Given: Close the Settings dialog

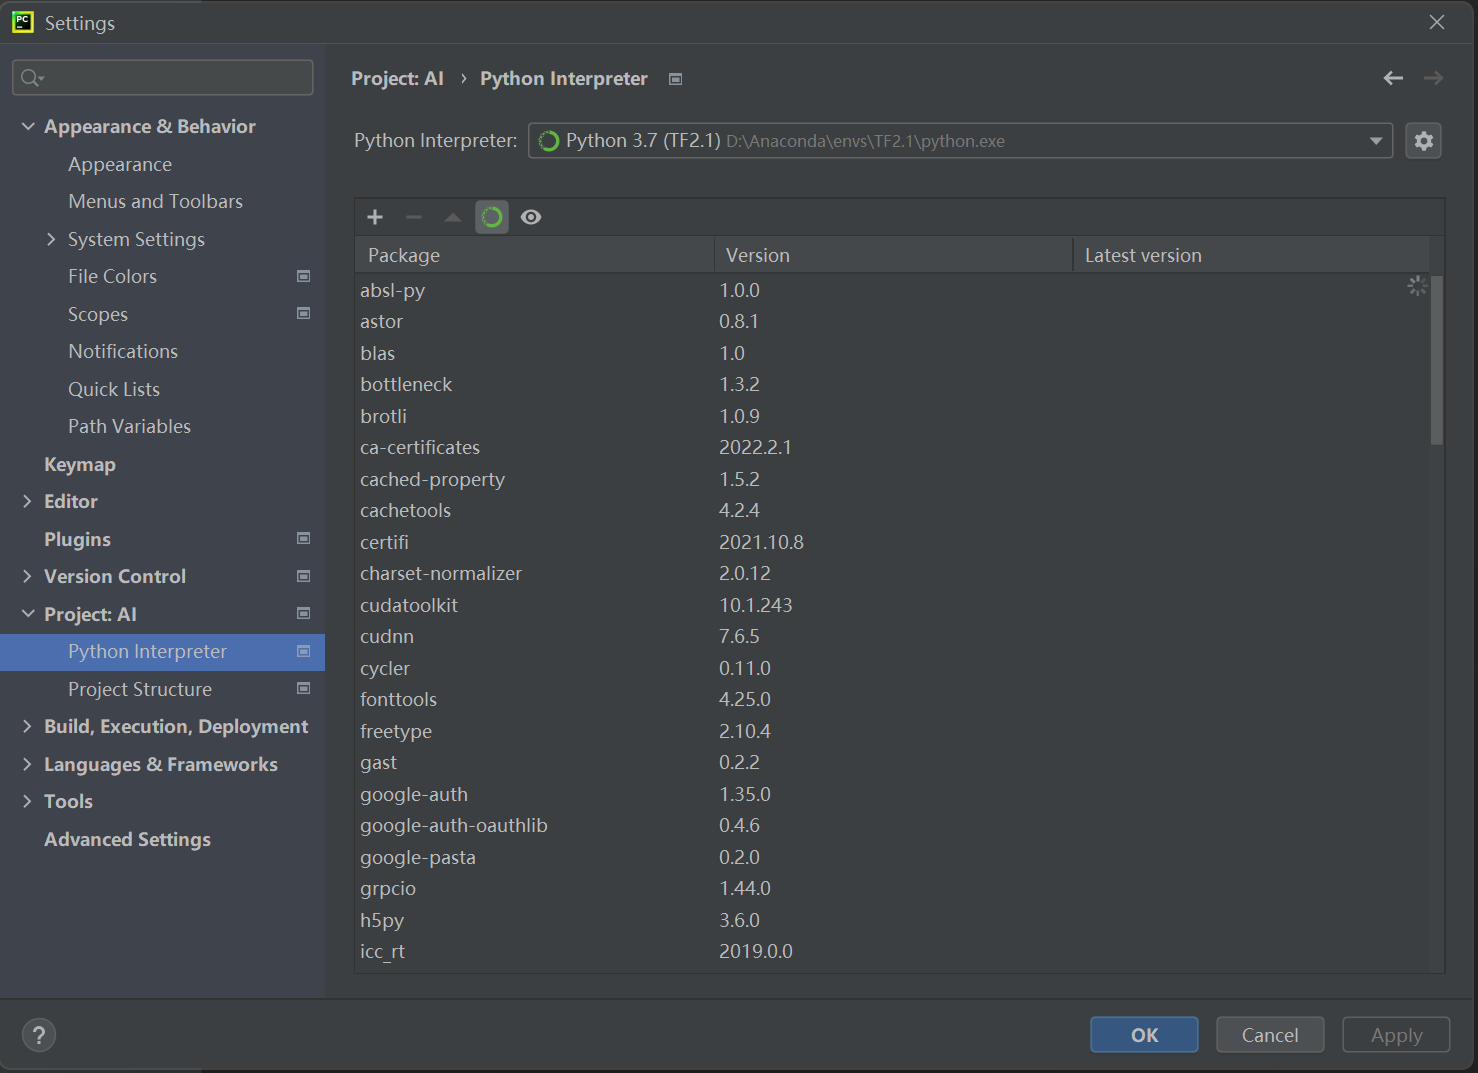Looking at the screenshot, I should pyautogui.click(x=1437, y=22).
